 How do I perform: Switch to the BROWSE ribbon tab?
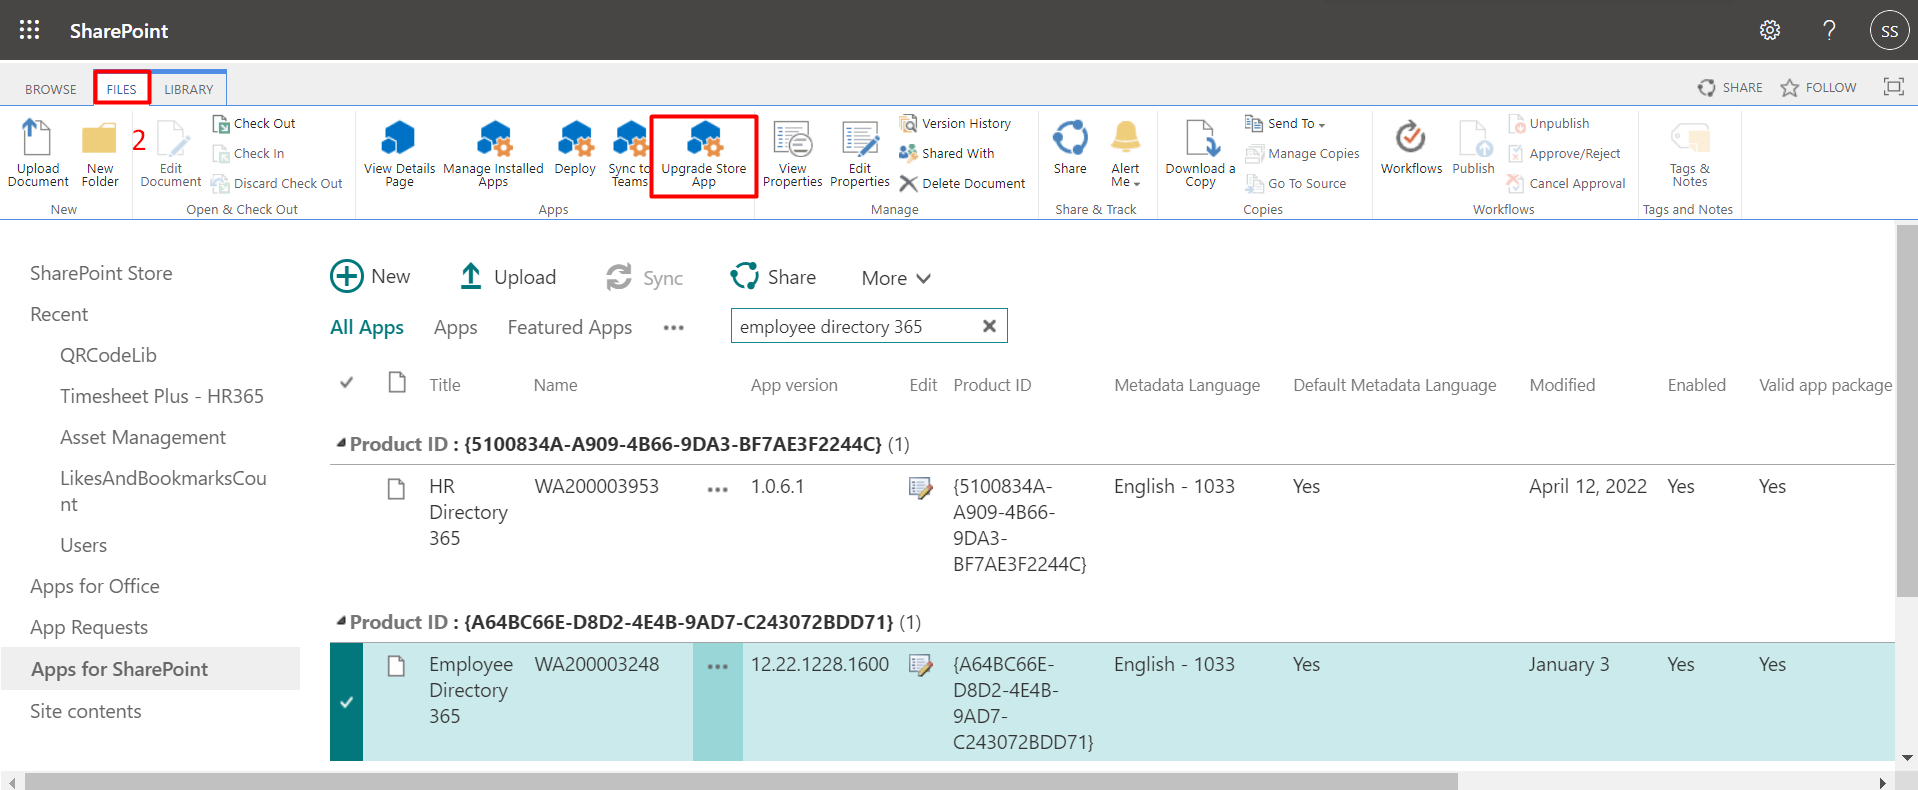51,89
